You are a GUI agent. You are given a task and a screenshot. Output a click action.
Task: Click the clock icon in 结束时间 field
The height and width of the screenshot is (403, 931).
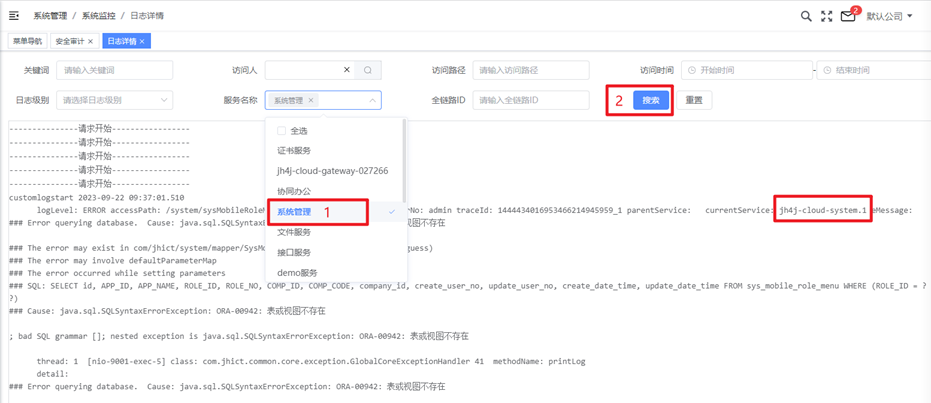click(826, 70)
